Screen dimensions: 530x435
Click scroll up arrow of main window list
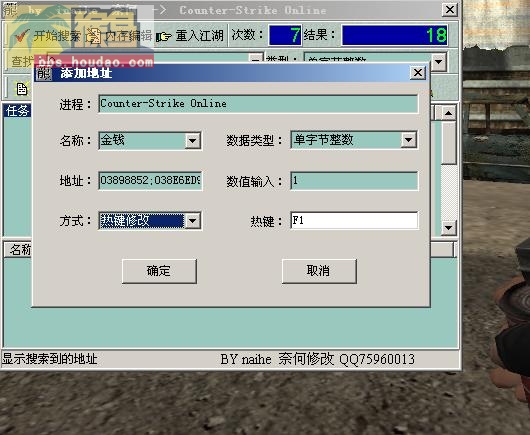pos(449,113)
